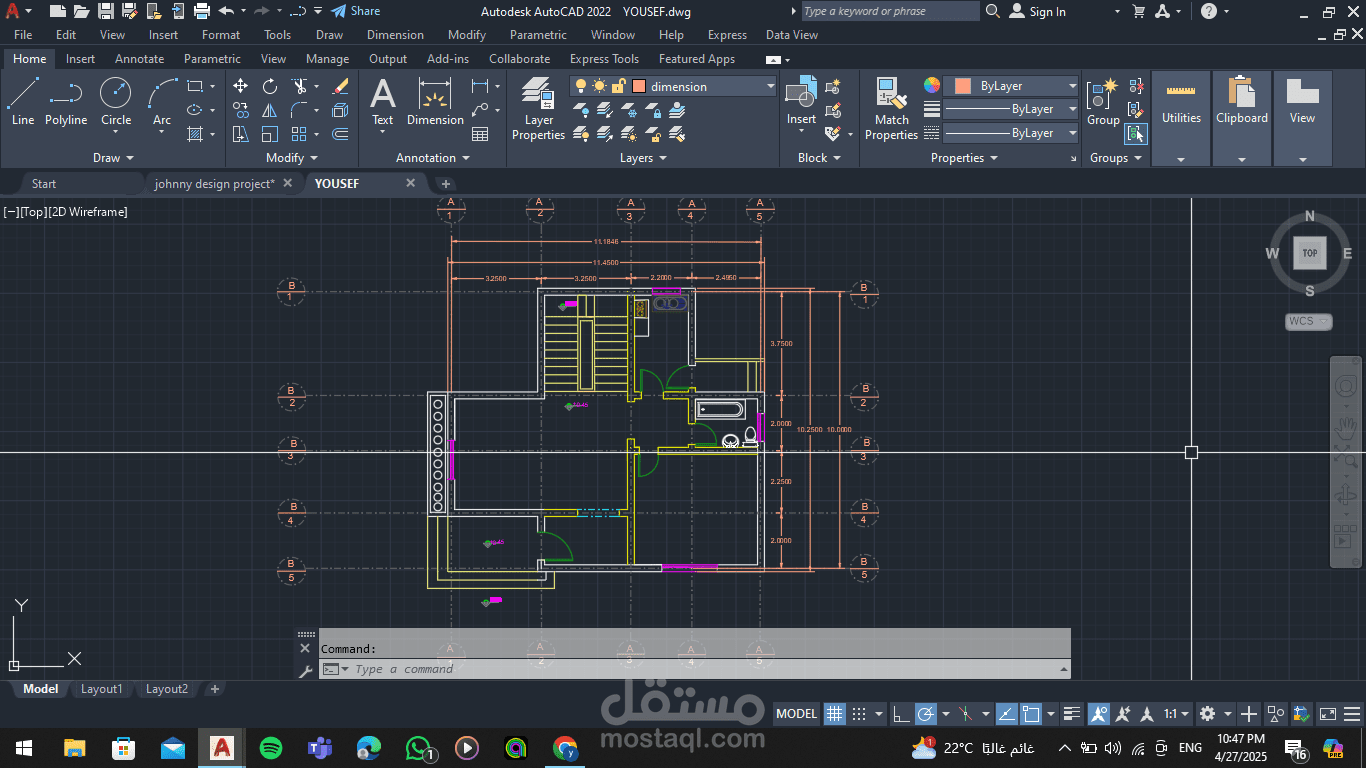Screen dimensions: 1366x768
Task: Open the Express Tools ribbon tab
Action: click(x=604, y=59)
